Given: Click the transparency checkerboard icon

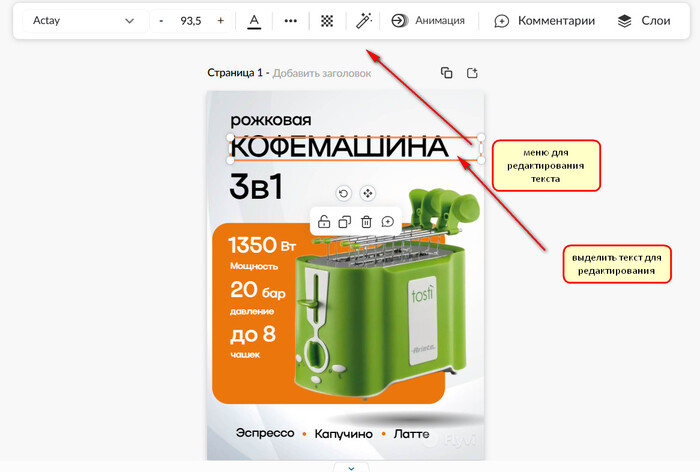Looking at the screenshot, I should pyautogui.click(x=328, y=21).
